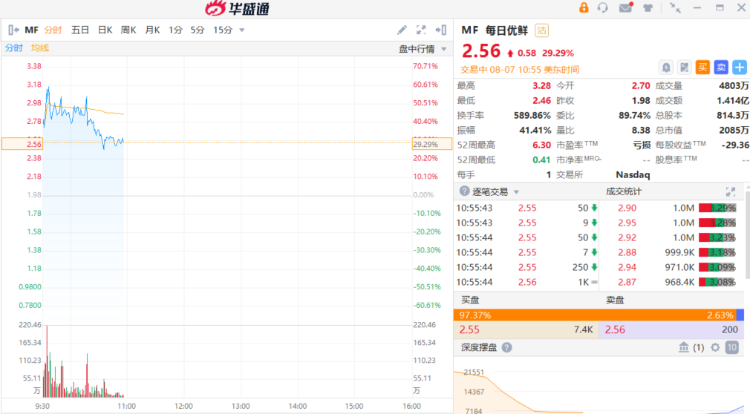750x414 pixels.
Task: Click the 总市值 value 2085万
Action: [x=734, y=130]
